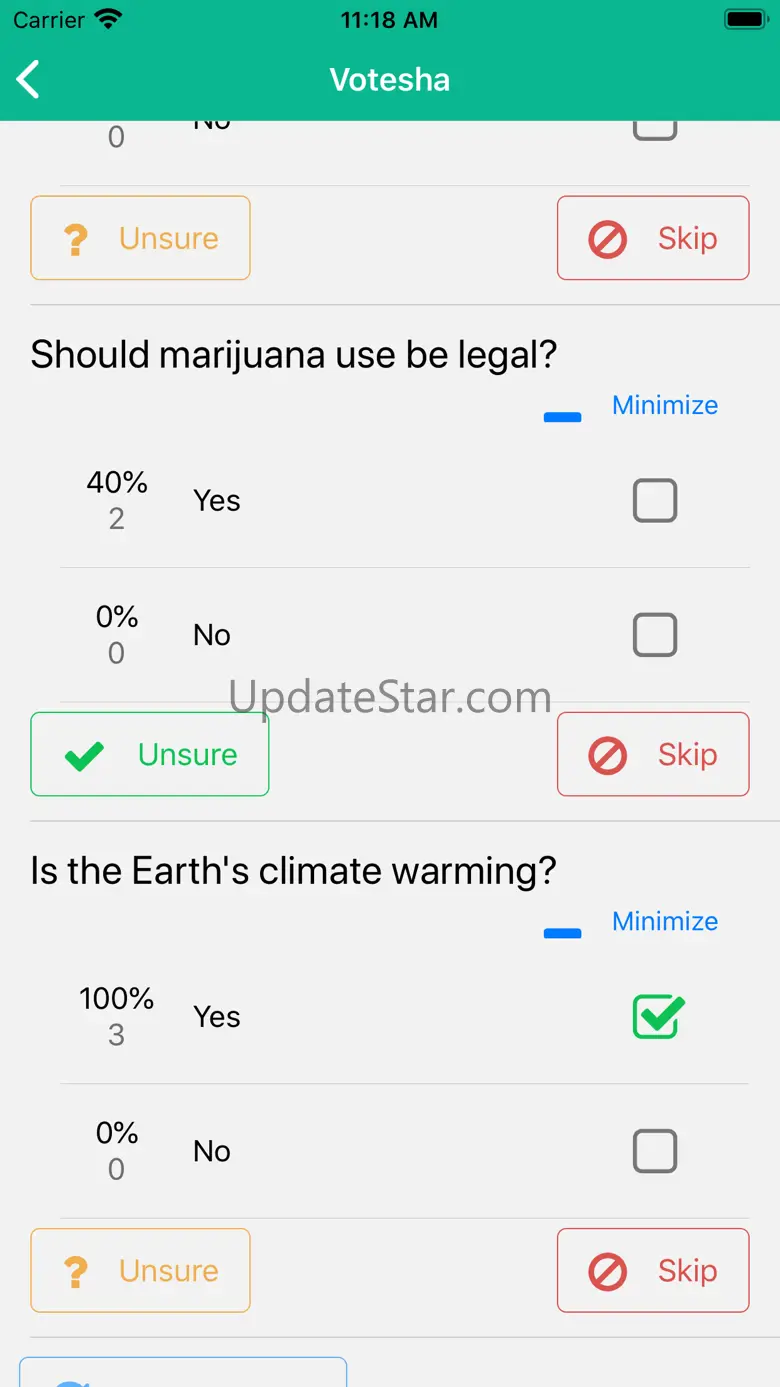Minimize the marijuana question

point(665,405)
